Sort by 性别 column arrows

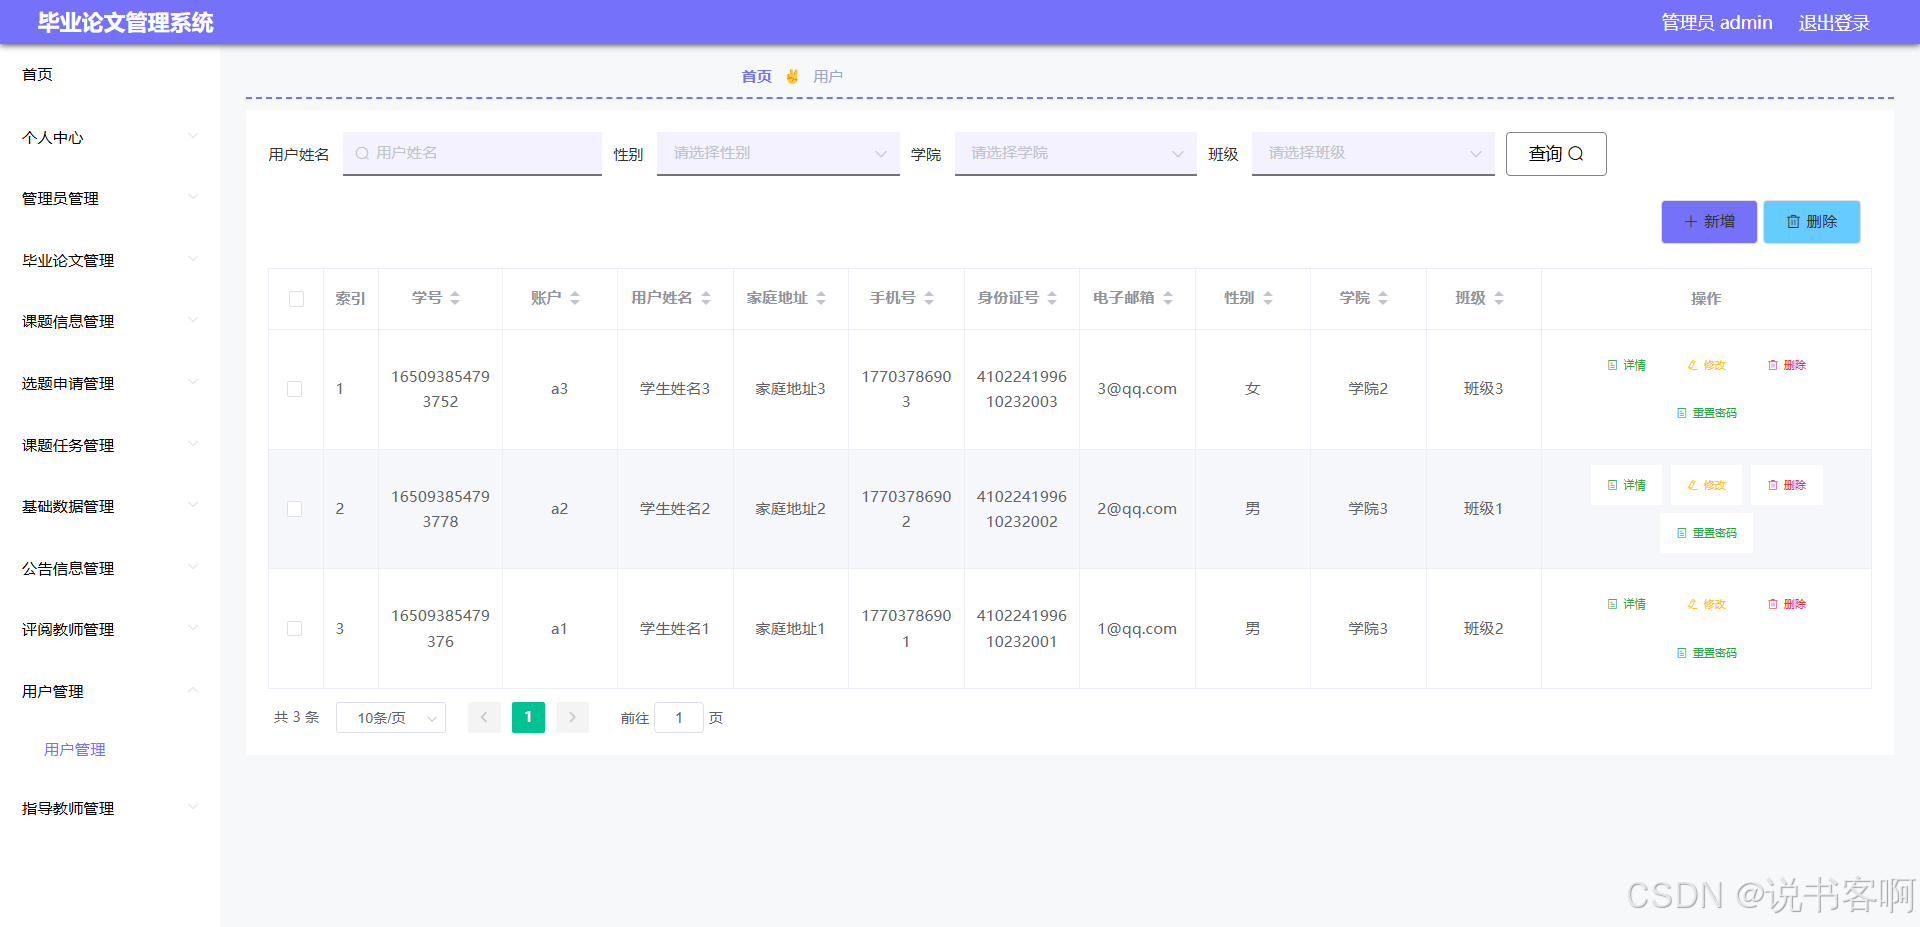click(x=1268, y=298)
